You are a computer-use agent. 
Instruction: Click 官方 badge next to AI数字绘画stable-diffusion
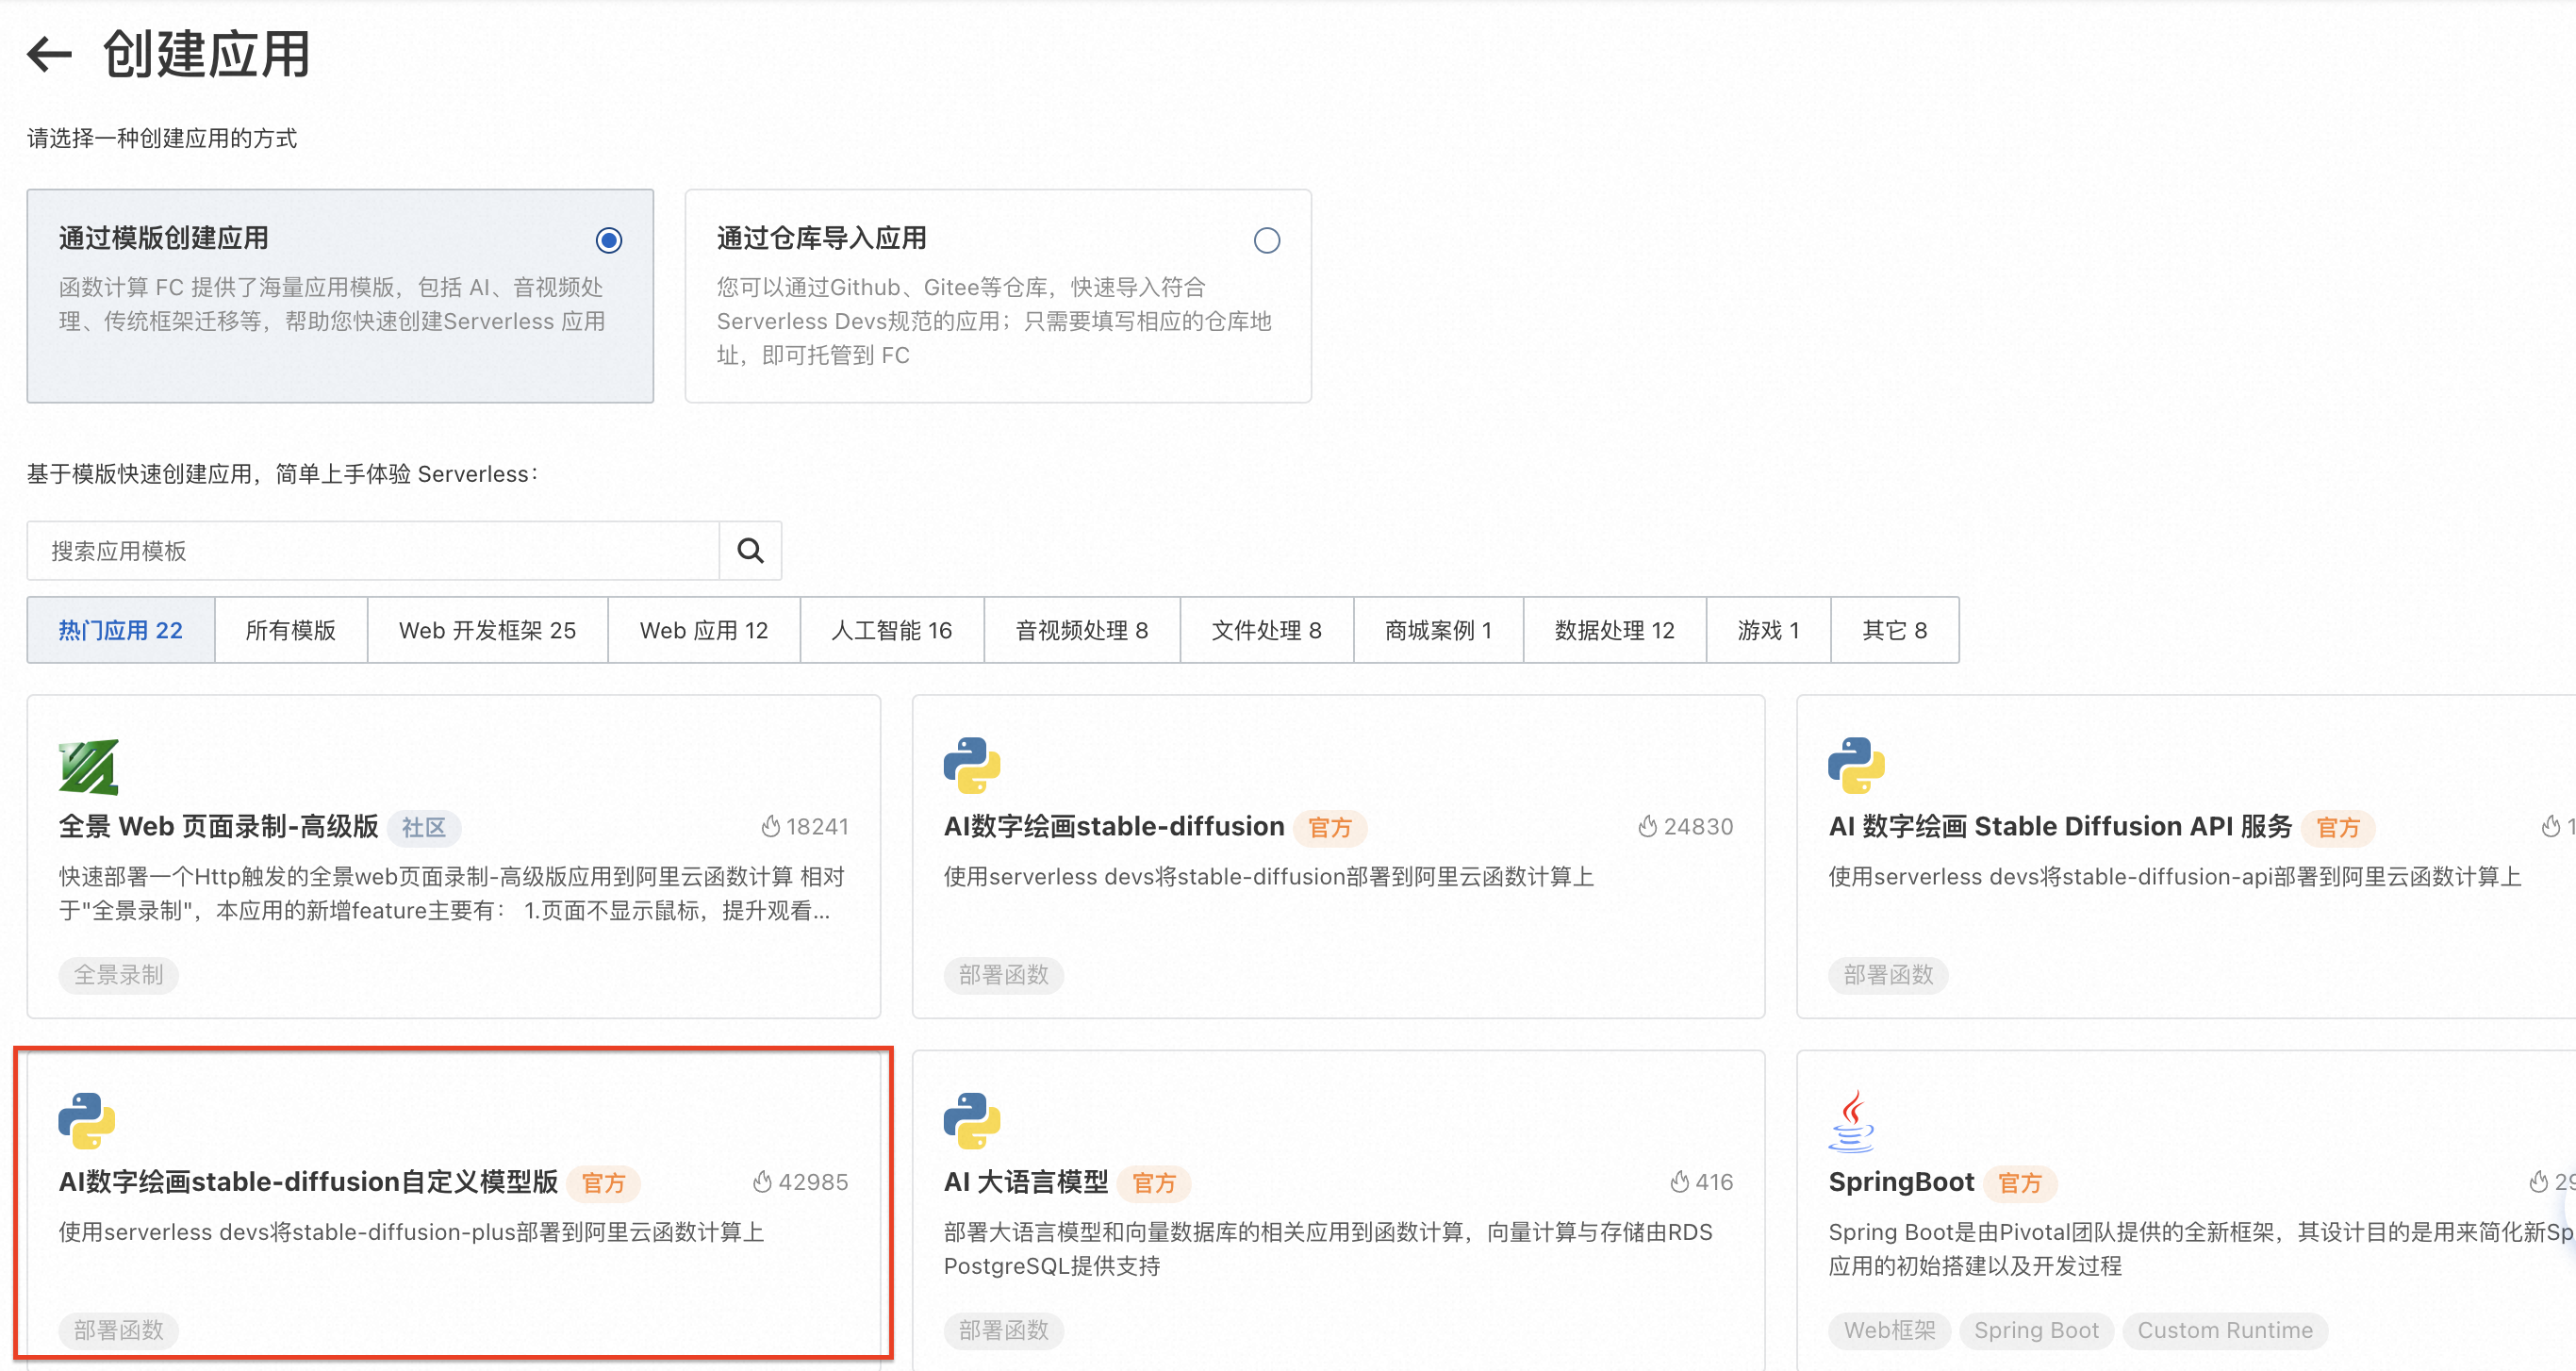click(1330, 827)
